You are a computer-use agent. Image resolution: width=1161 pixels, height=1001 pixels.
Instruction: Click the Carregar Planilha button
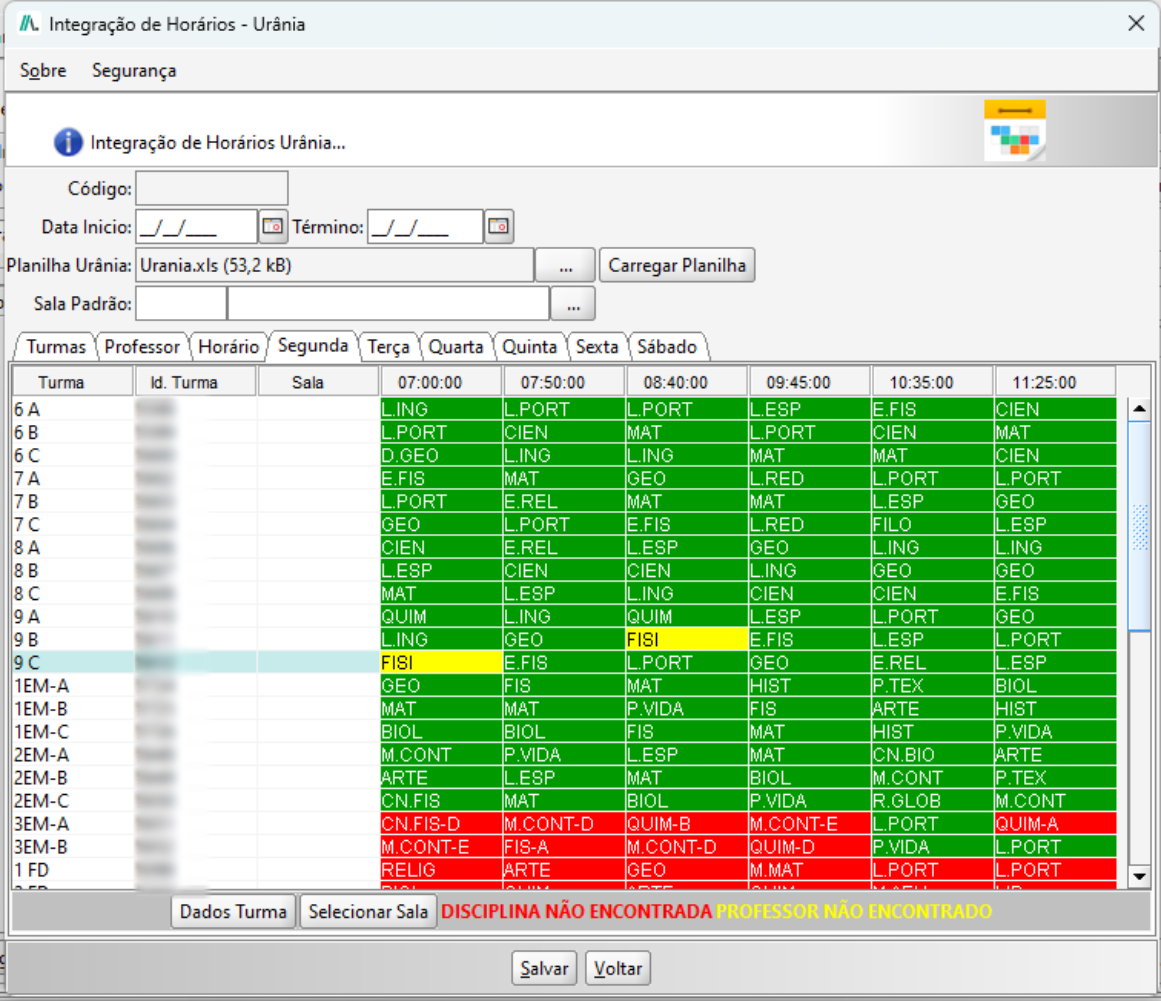677,266
